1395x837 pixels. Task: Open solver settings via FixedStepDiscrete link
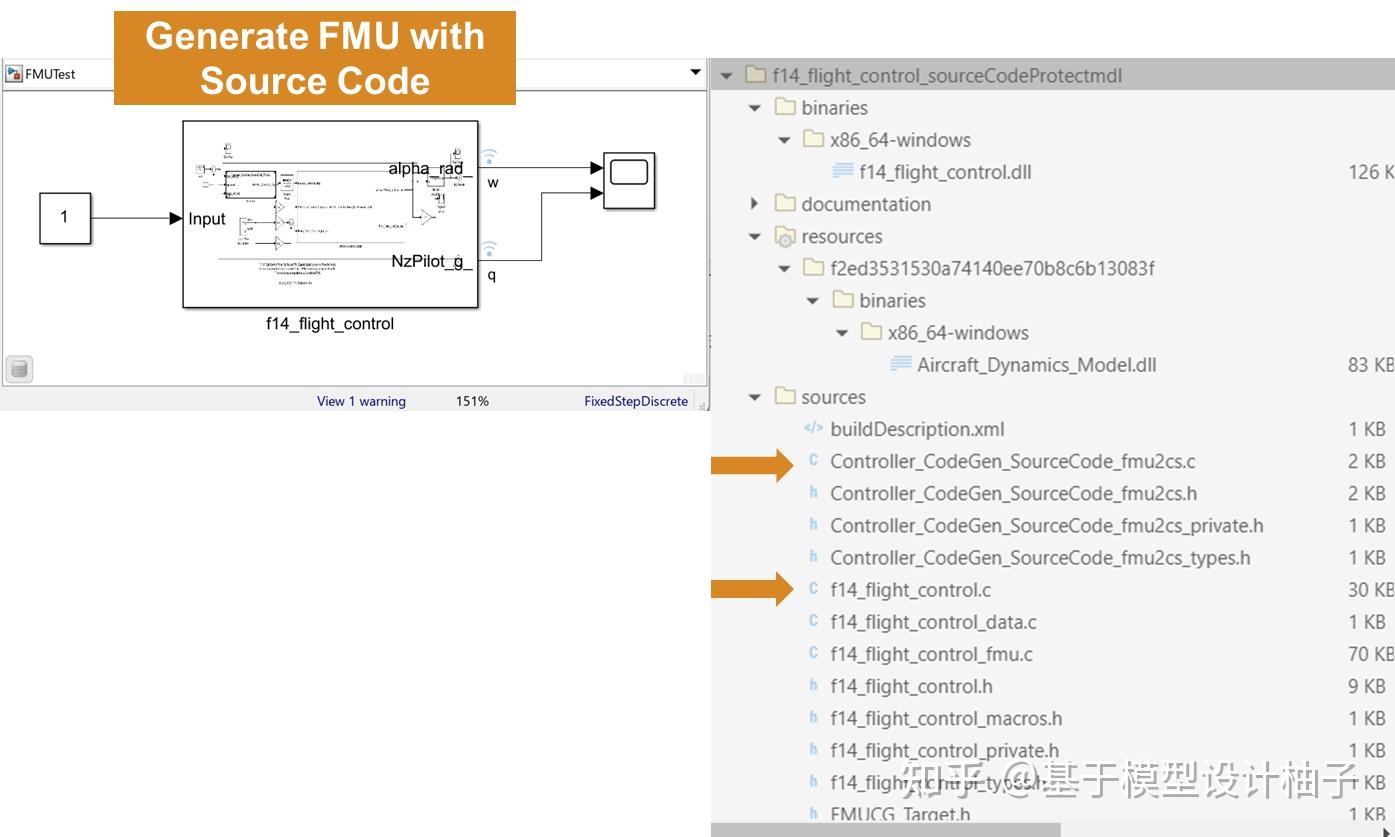[x=636, y=400]
